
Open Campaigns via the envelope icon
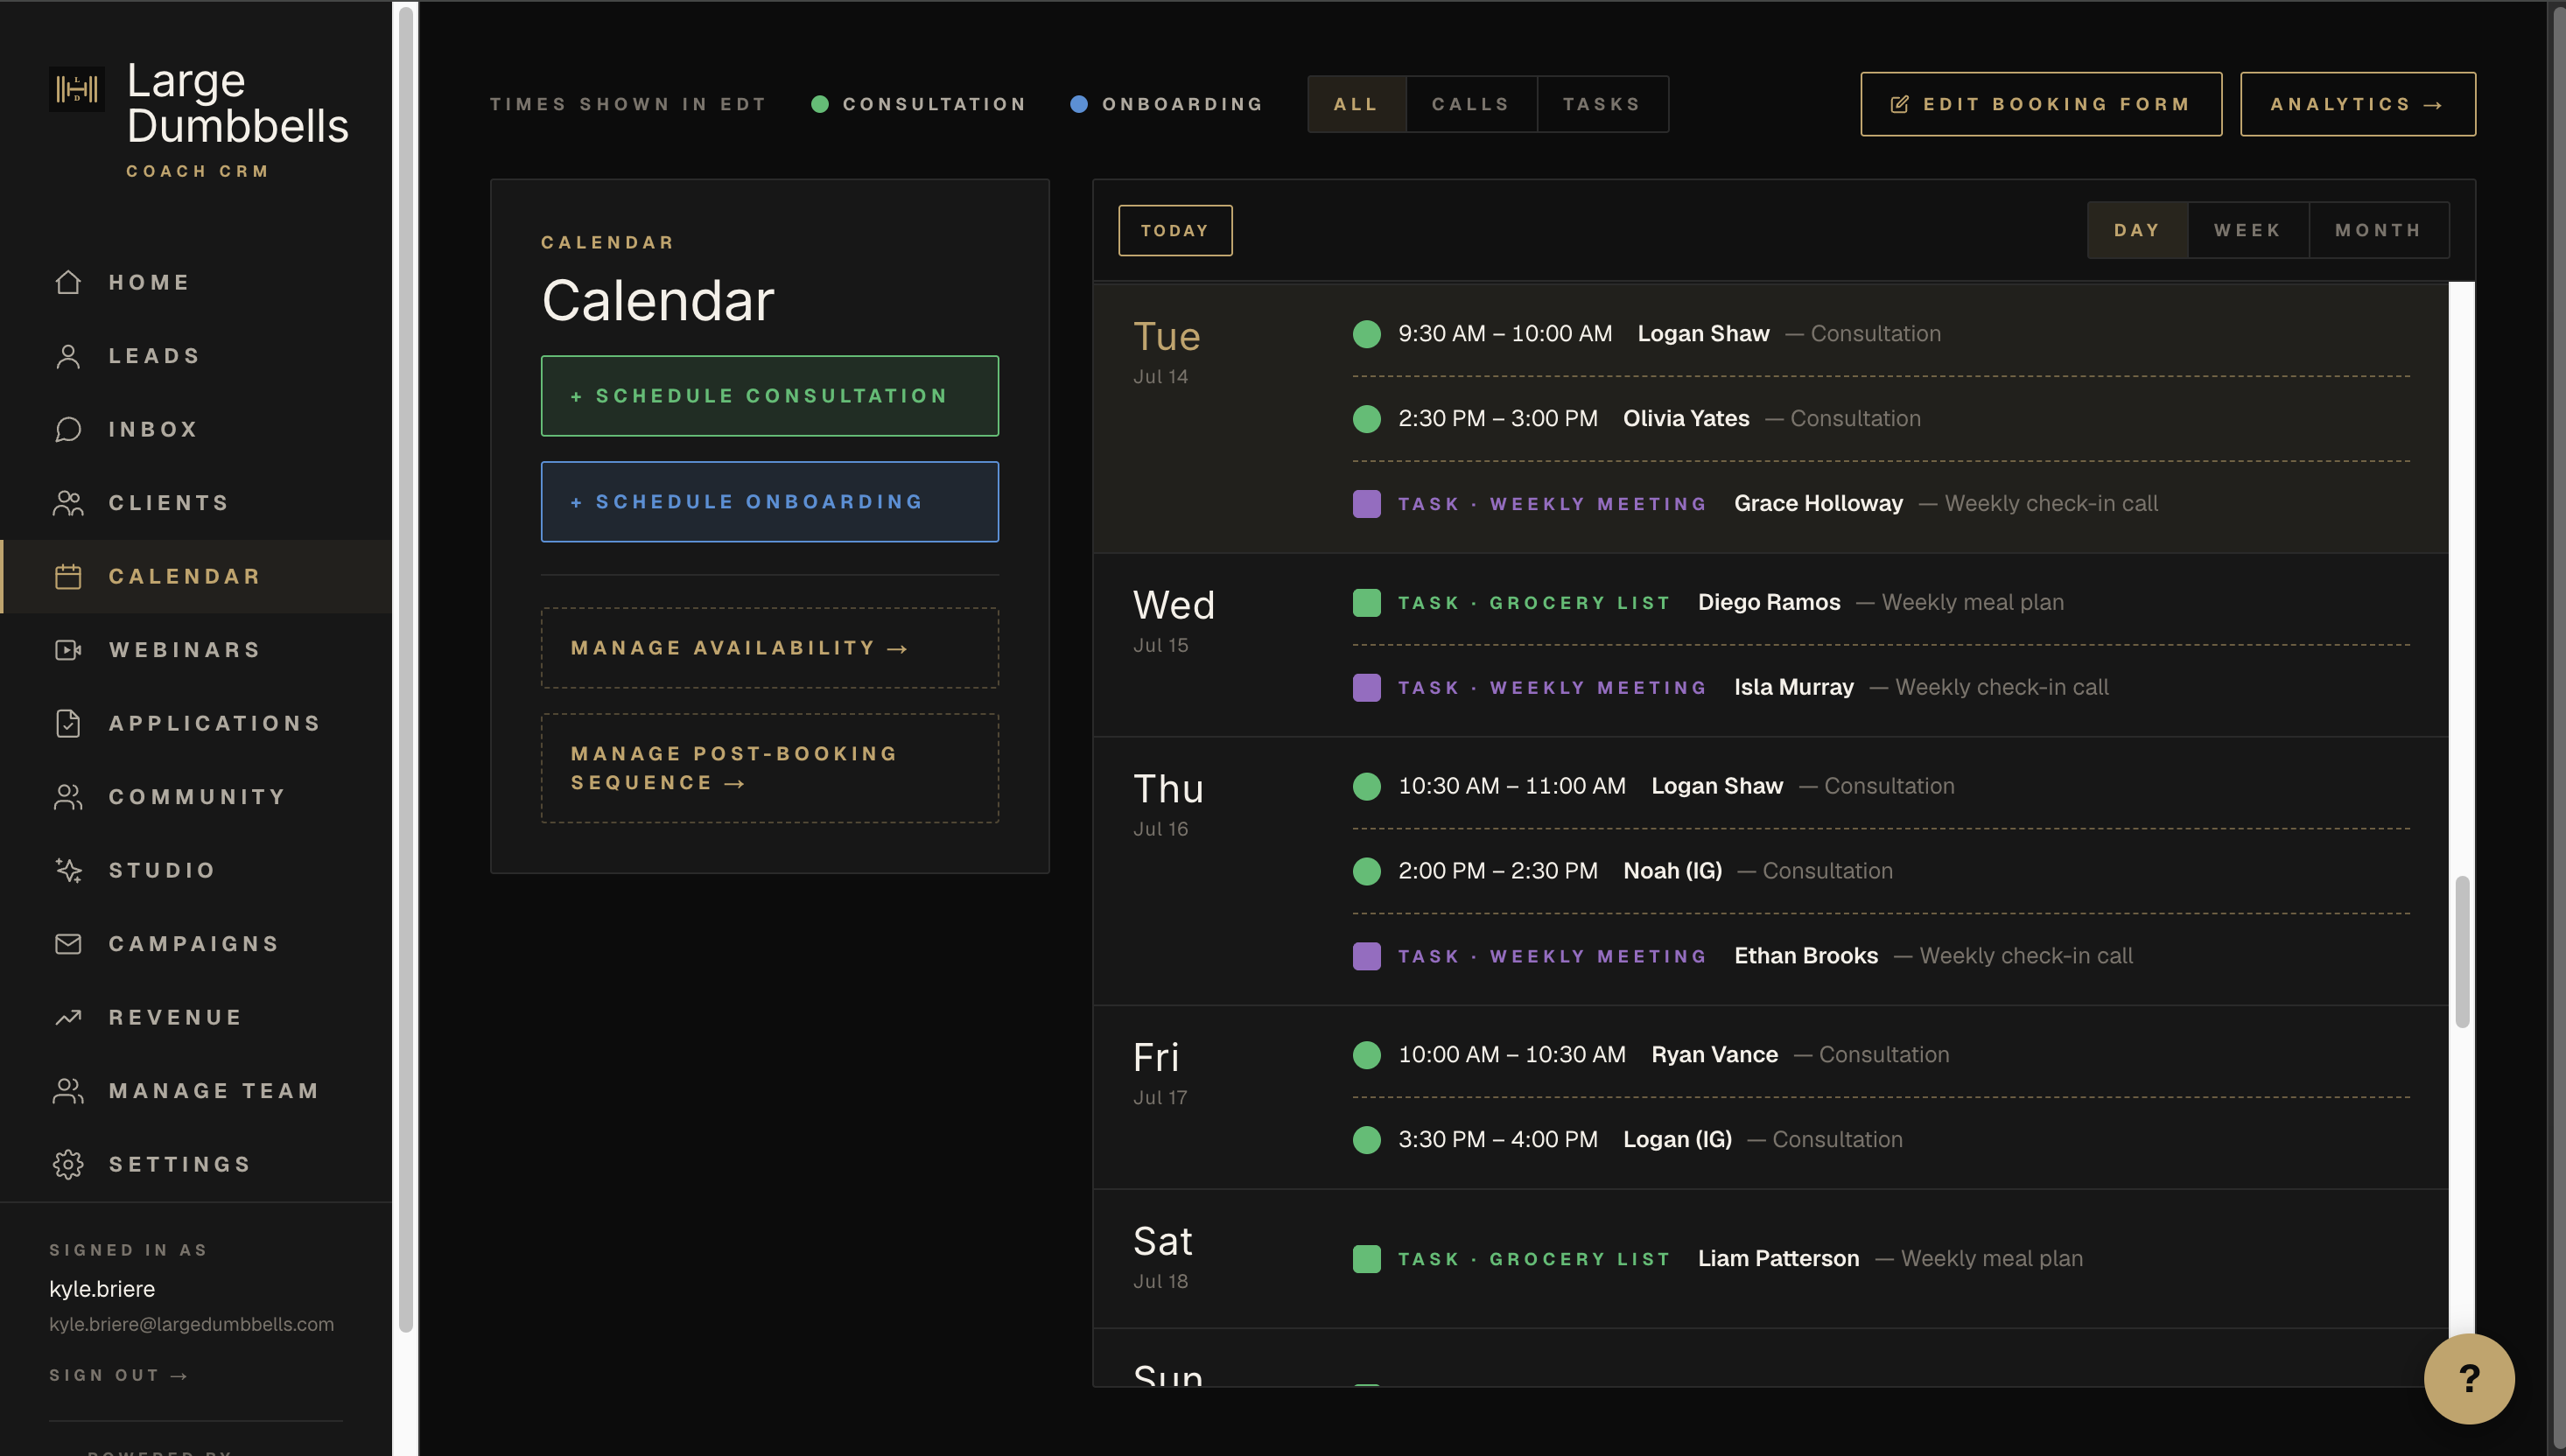point(68,944)
